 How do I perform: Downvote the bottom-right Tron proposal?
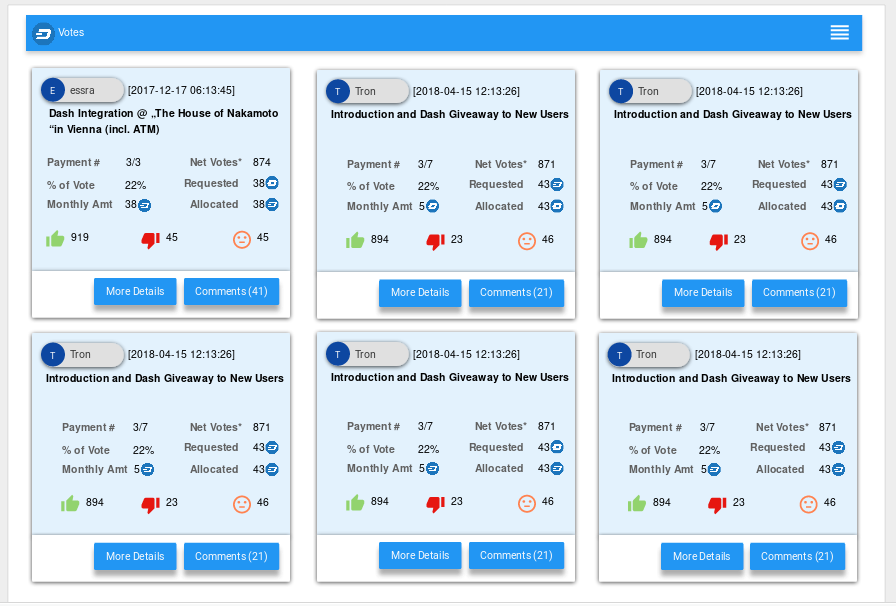[x=717, y=505]
